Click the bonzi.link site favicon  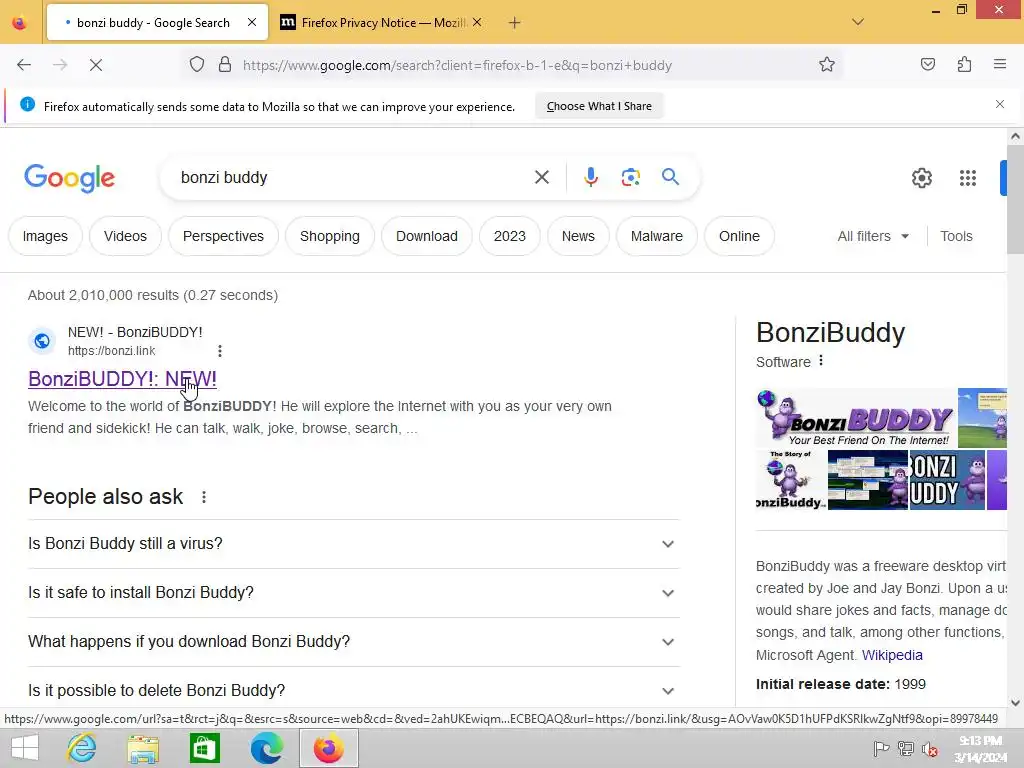coord(42,341)
